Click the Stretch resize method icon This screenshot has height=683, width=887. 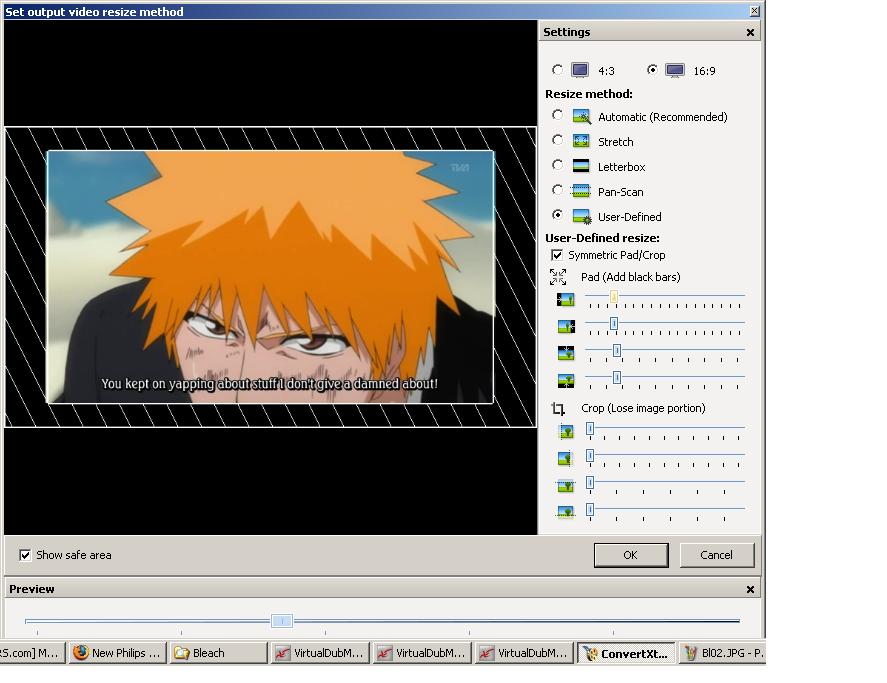tap(581, 141)
